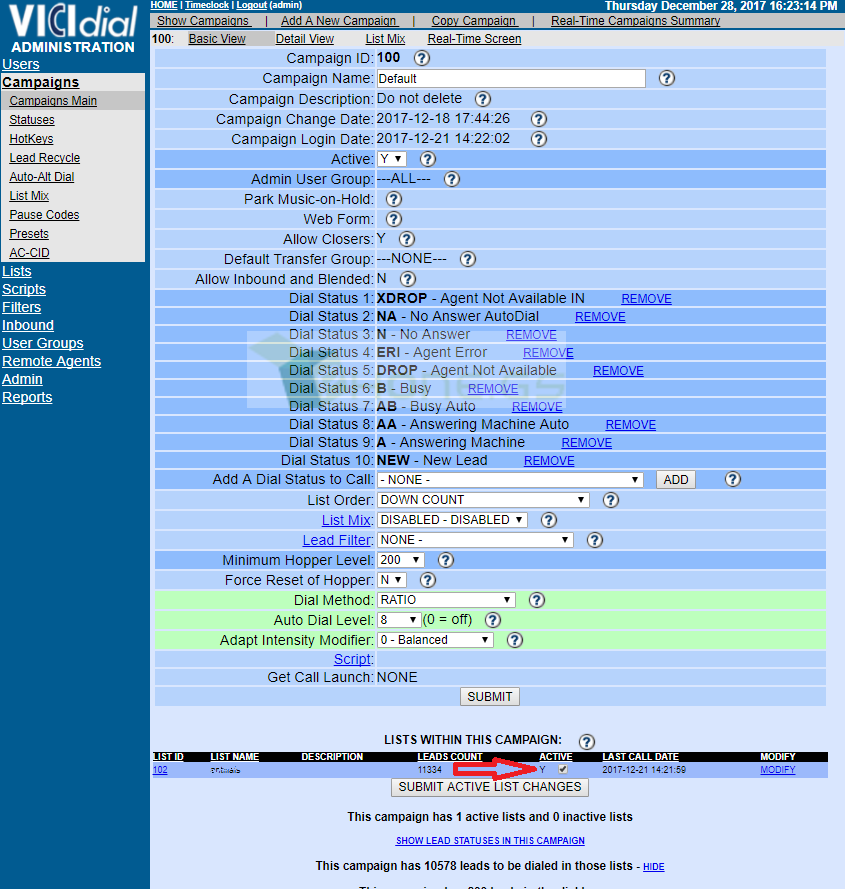Switch to Detail View tab
Image resolution: width=847 pixels, height=889 pixels.
pyautogui.click(x=304, y=39)
